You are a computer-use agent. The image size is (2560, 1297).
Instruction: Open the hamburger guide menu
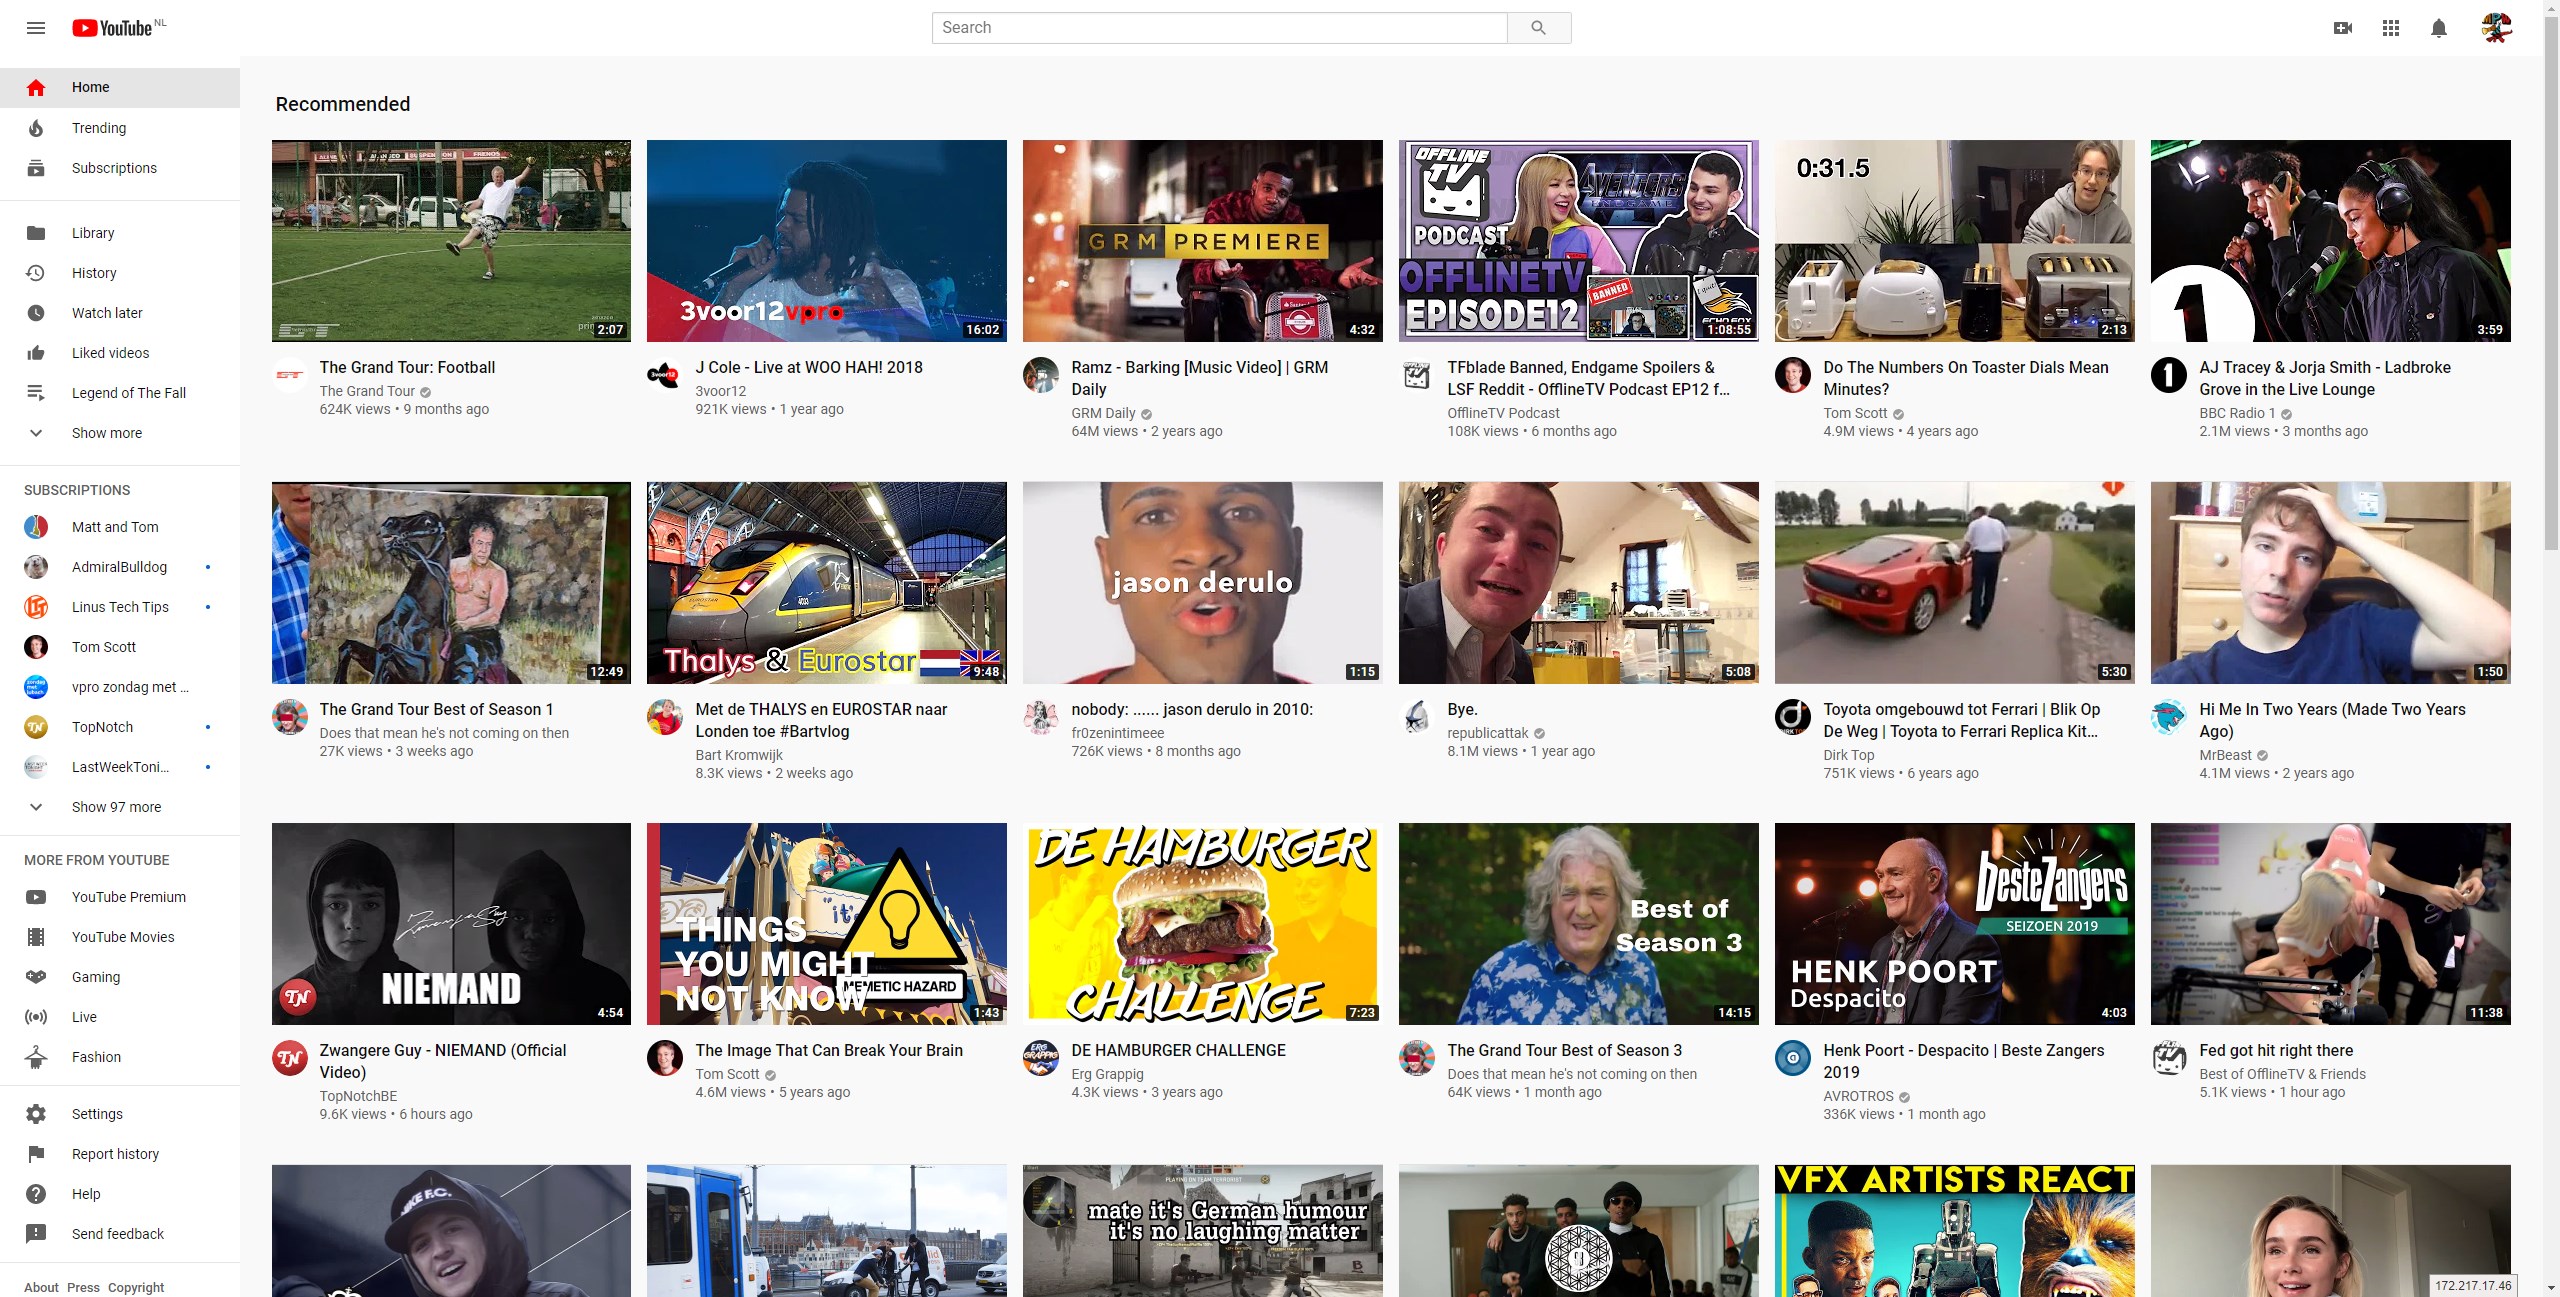coord(36,28)
